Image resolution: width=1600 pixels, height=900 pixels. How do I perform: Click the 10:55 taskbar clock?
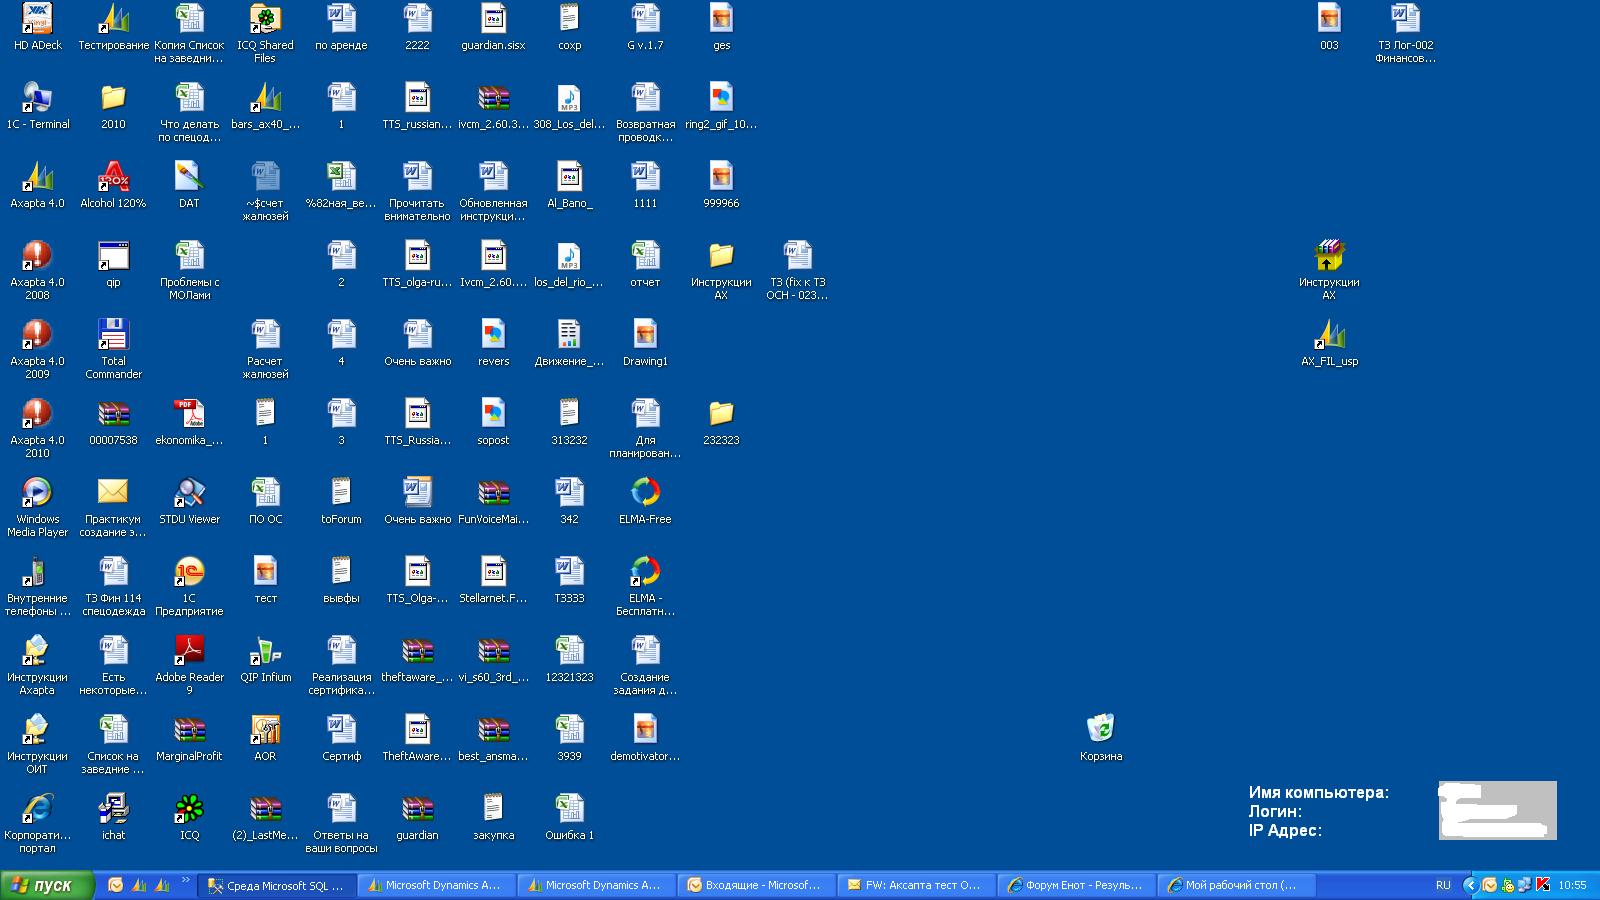point(1573,885)
